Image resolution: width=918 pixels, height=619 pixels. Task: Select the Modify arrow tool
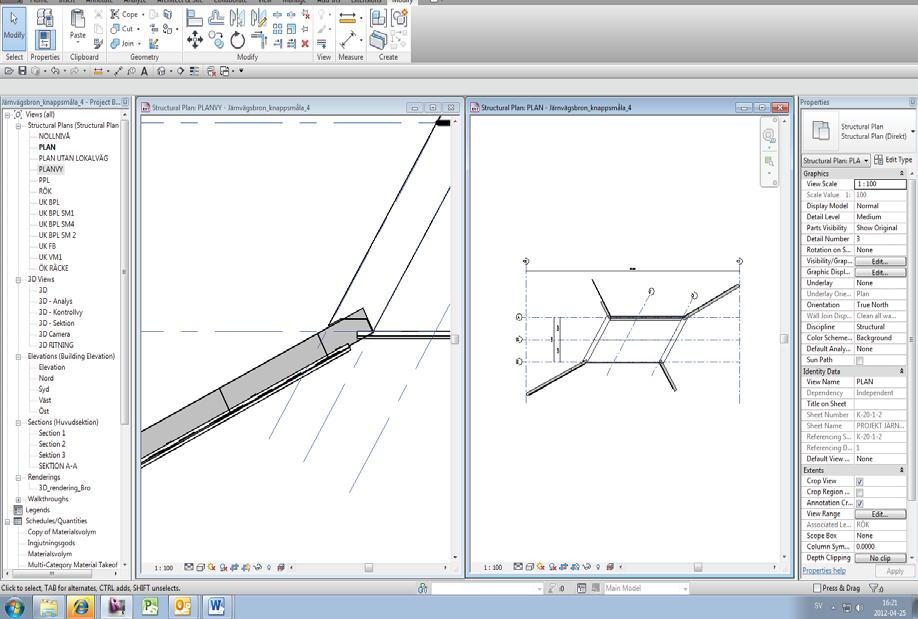14,27
